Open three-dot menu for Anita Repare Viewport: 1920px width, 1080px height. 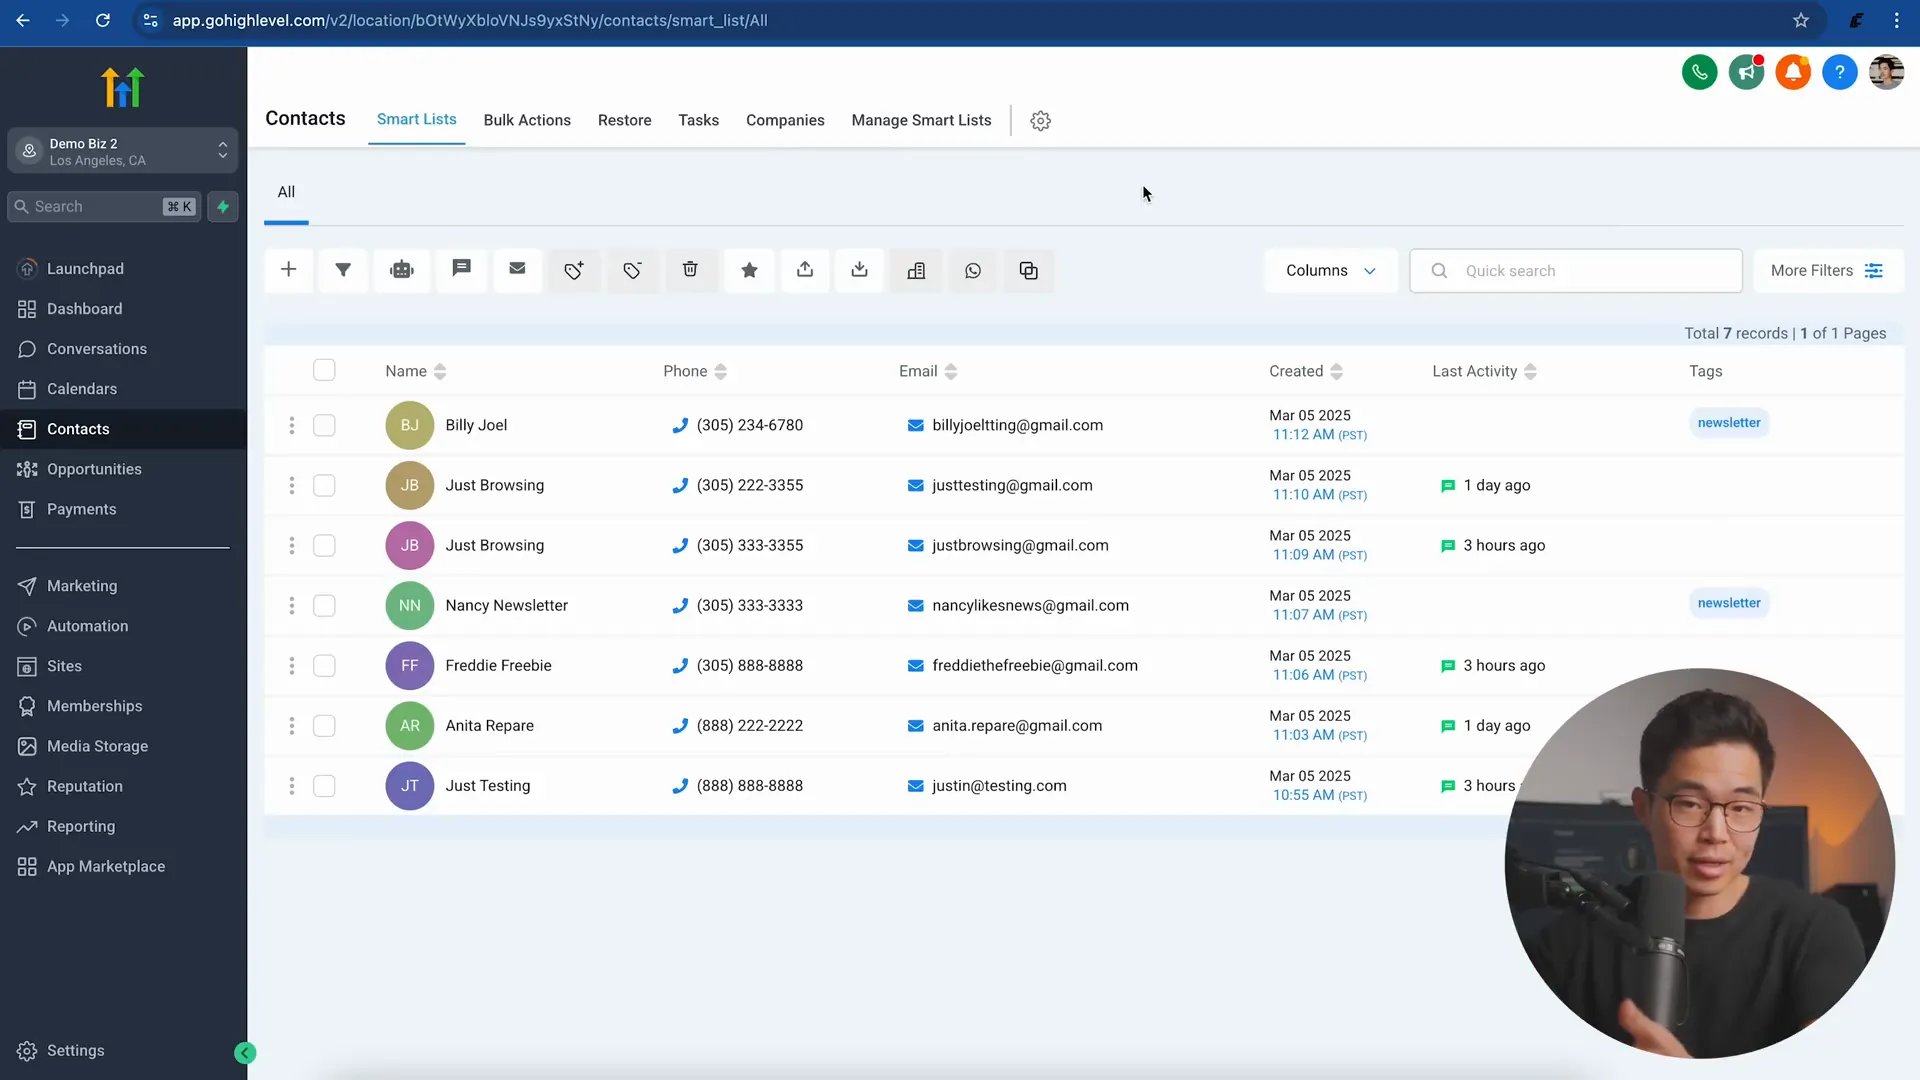292,725
